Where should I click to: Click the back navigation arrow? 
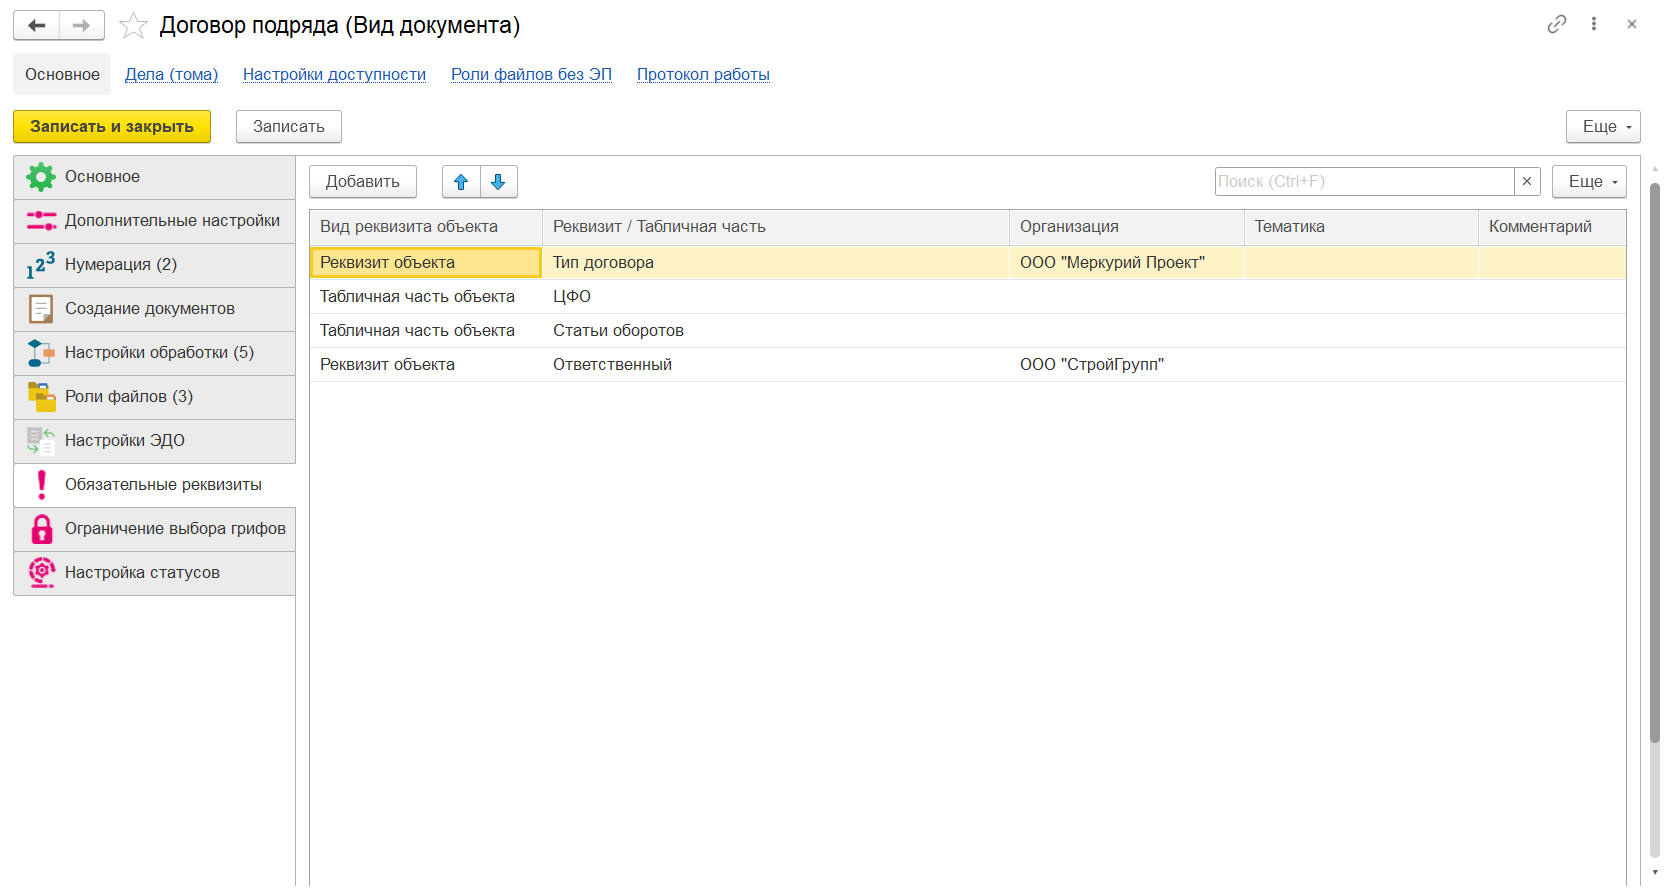click(x=37, y=25)
